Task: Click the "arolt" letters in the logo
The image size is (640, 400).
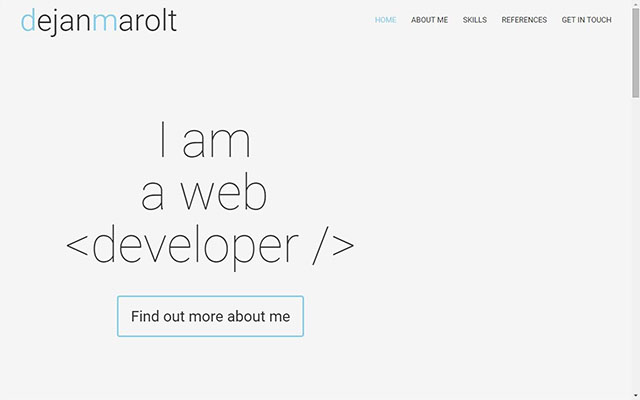Action: tap(147, 20)
